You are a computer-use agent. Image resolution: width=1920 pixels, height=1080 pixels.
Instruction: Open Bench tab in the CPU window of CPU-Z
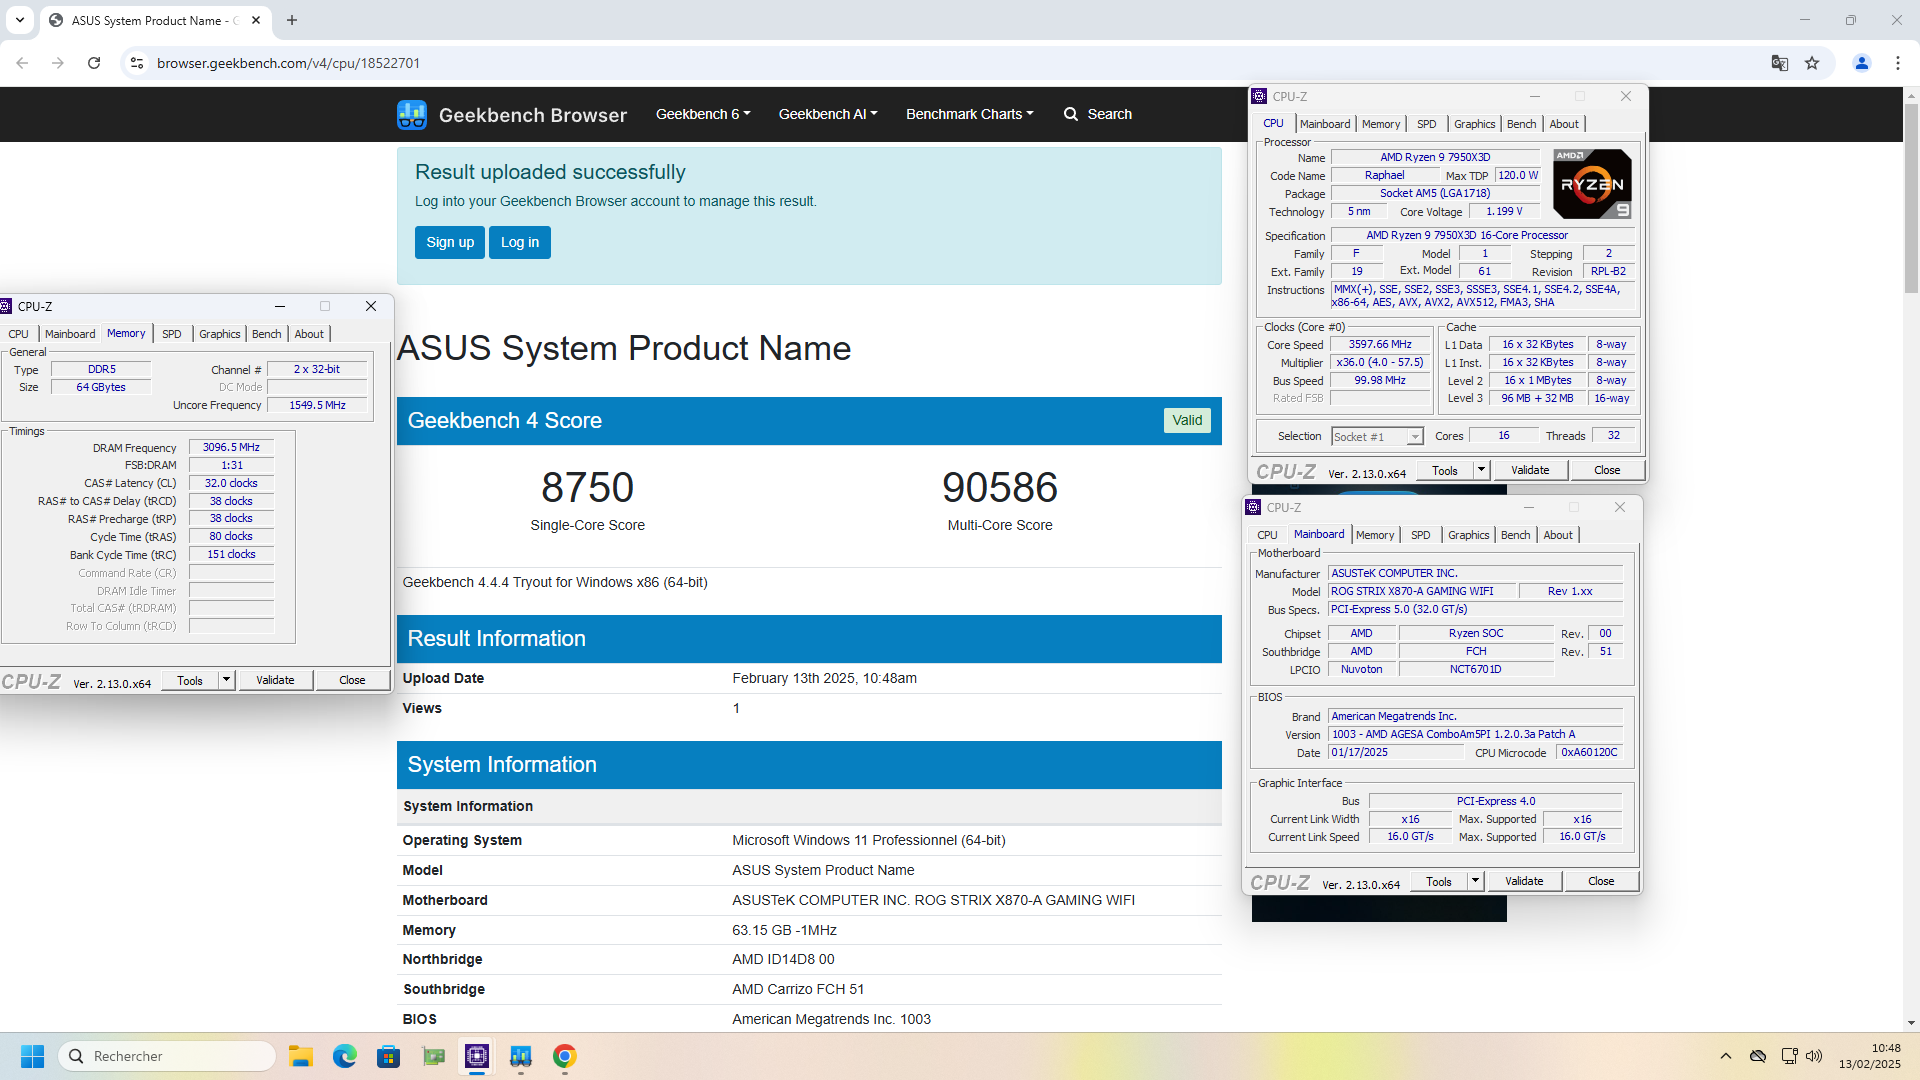click(1521, 124)
